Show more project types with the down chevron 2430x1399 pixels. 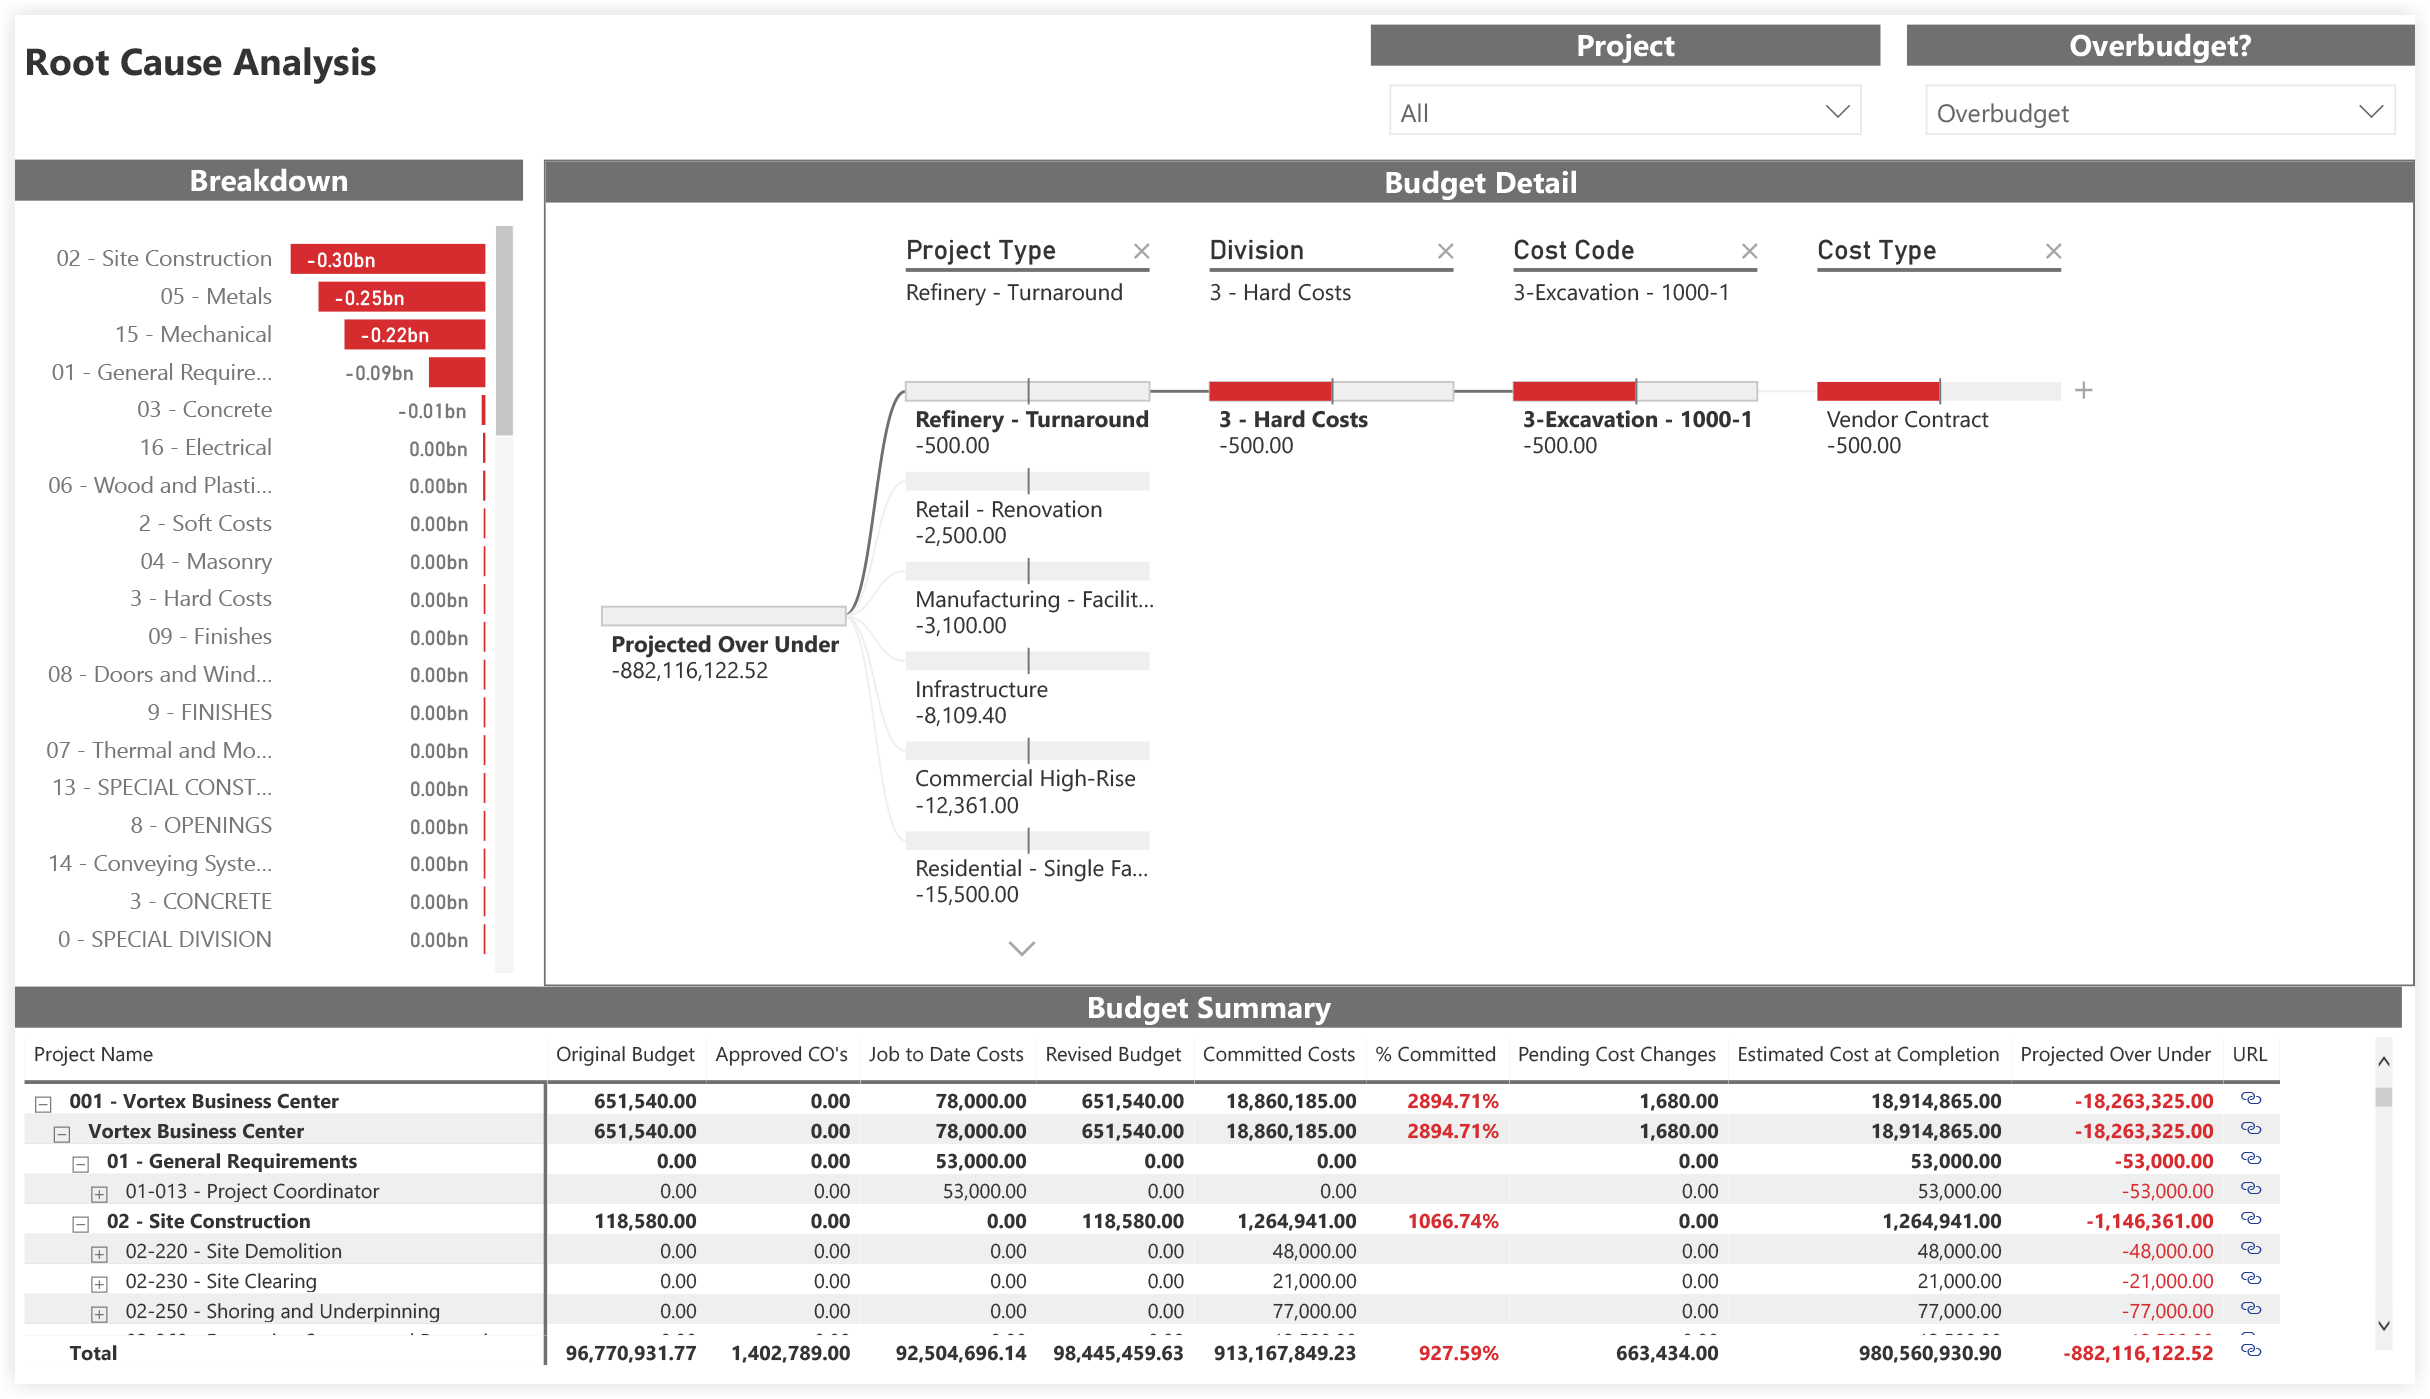(x=1021, y=948)
